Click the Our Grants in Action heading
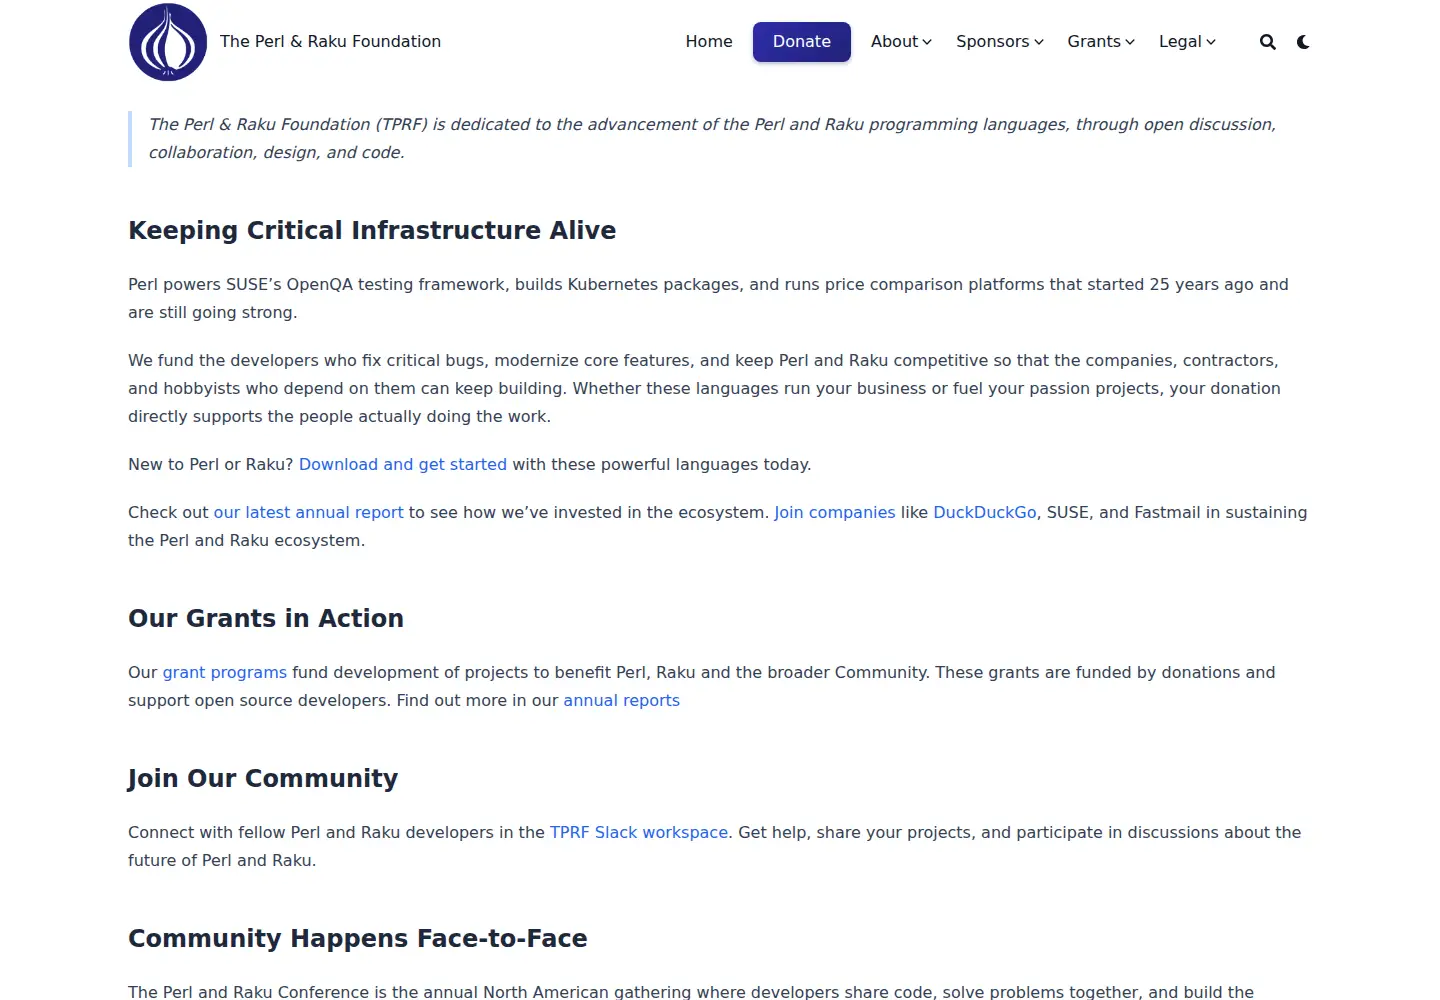This screenshot has width=1440, height=1000. pyautogui.click(x=266, y=618)
